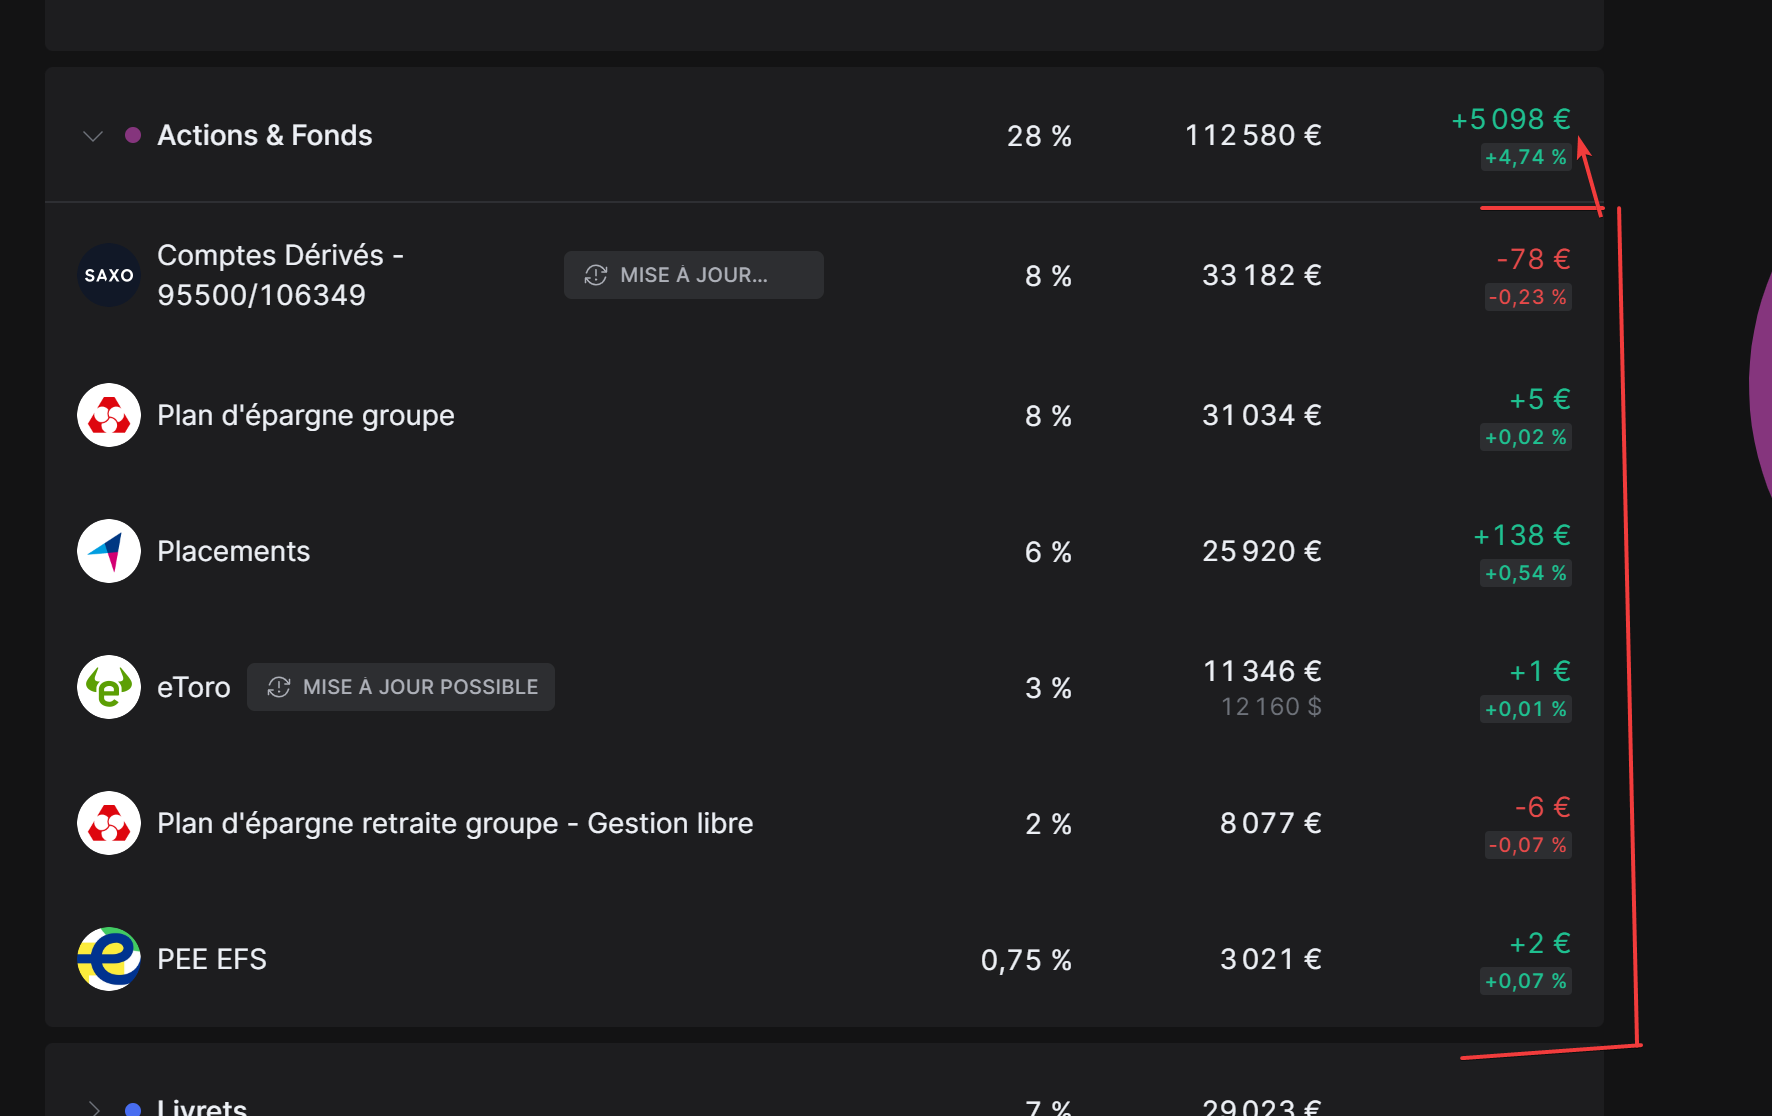The image size is (1772, 1116).
Task: Click the sync icon in Saxo update button
Action: 596,275
